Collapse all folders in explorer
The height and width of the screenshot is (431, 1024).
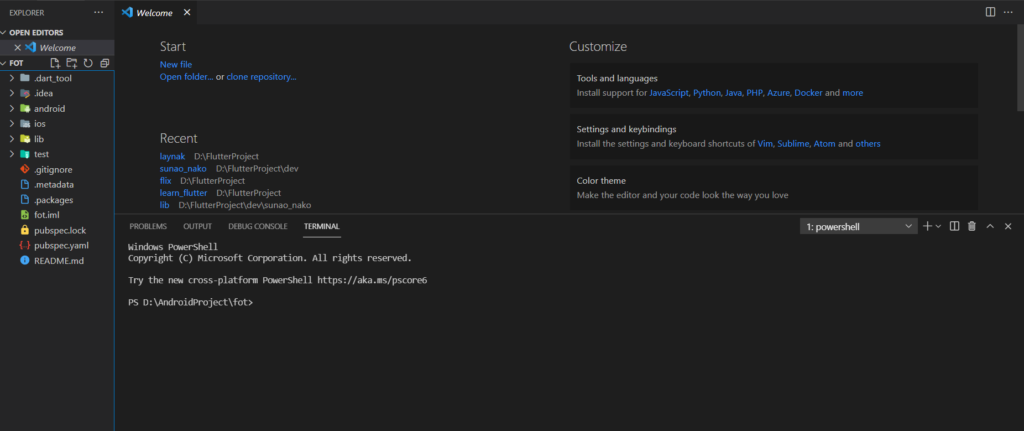pyautogui.click(x=104, y=63)
